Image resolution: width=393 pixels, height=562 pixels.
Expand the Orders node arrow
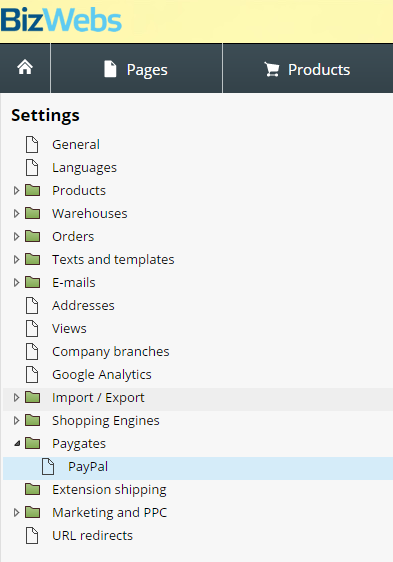tap(16, 236)
